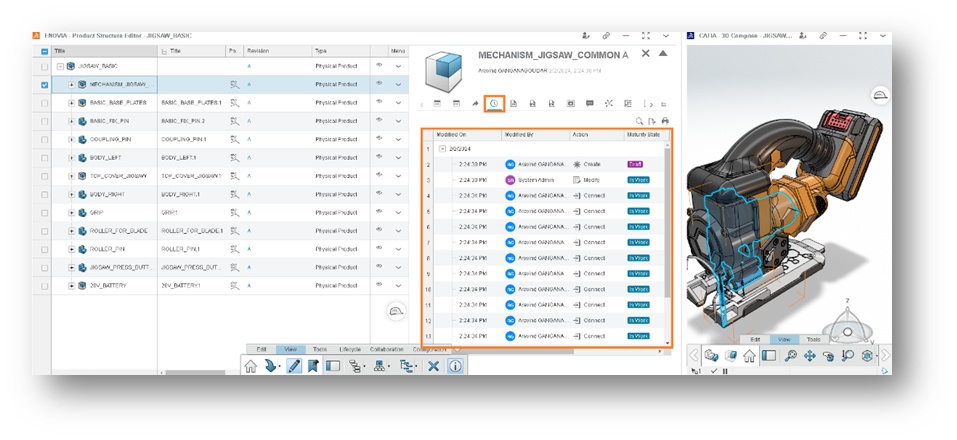Check the GRIP row checkbox
Viewport: 957px width, 440px height.
click(44, 213)
